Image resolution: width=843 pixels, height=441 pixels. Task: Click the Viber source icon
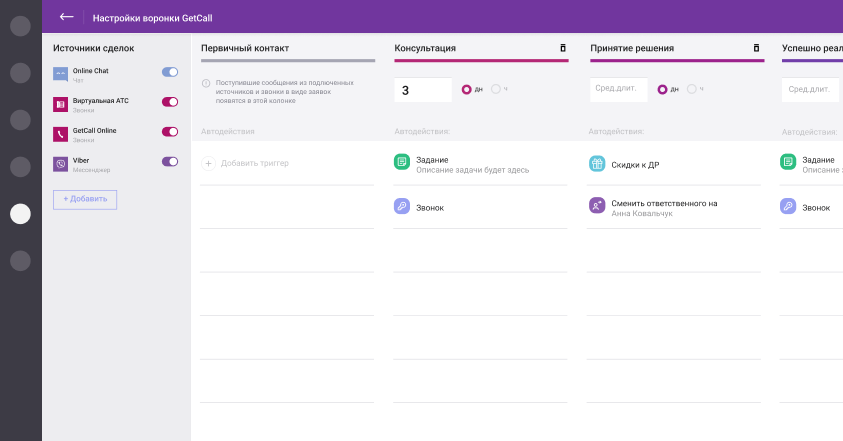tap(61, 163)
